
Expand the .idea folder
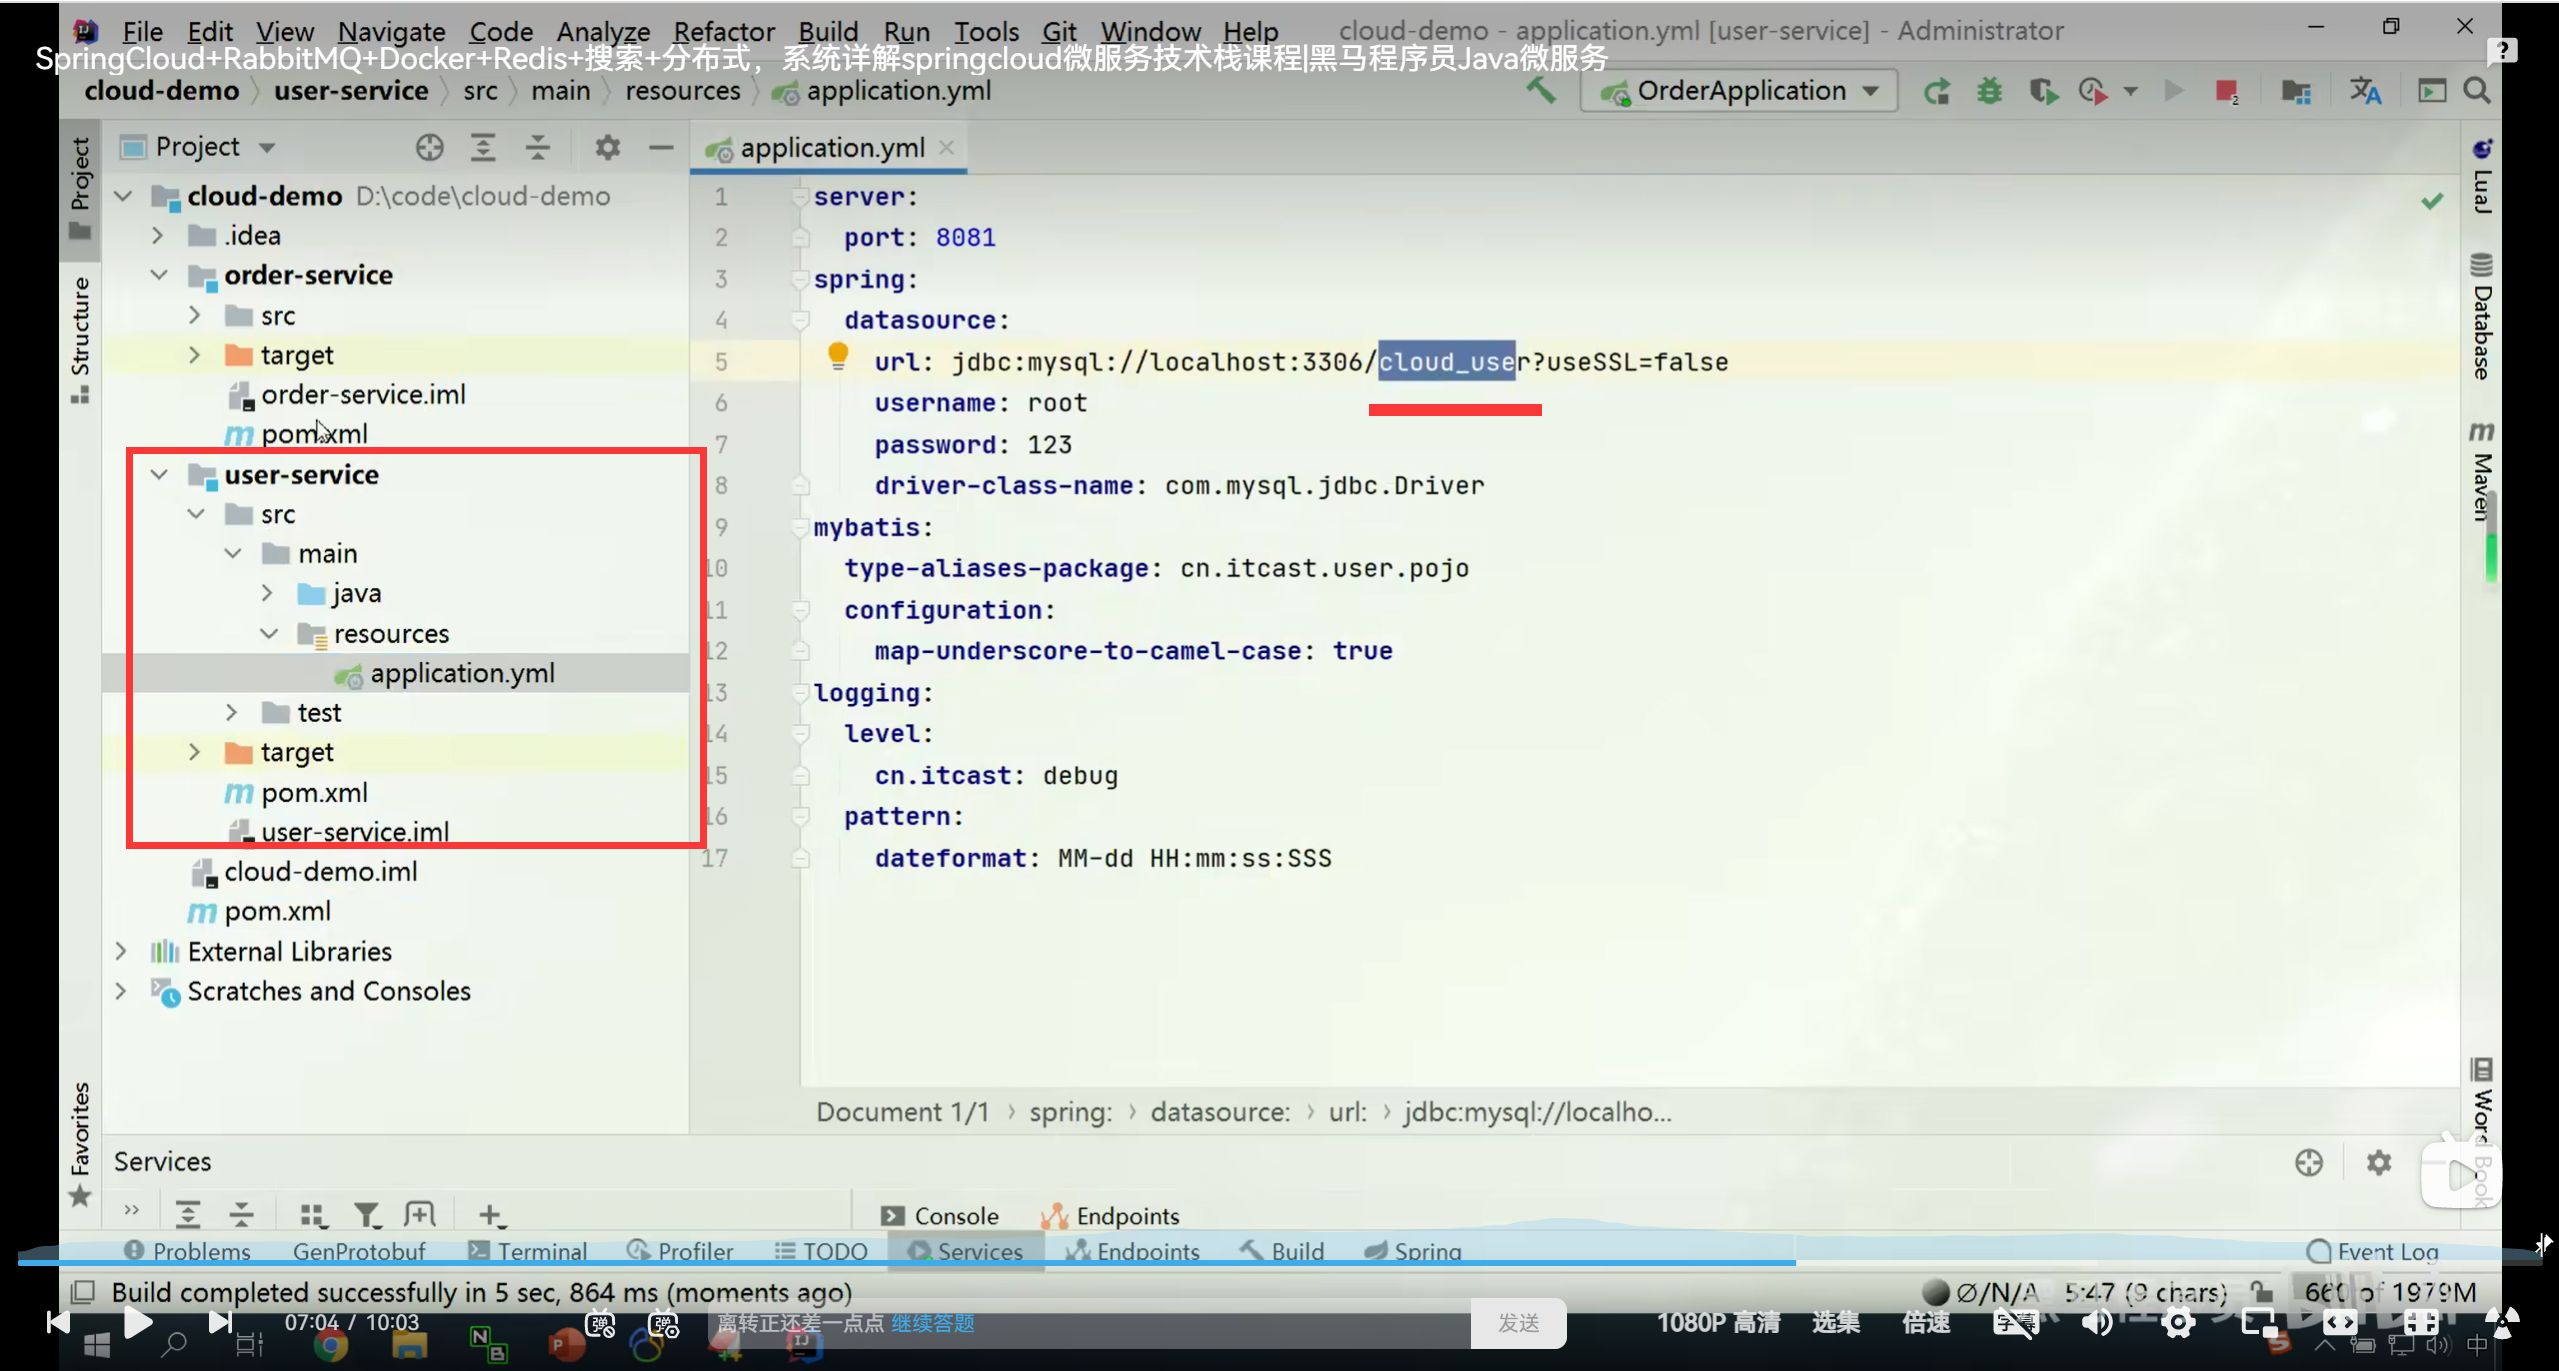pos(157,236)
